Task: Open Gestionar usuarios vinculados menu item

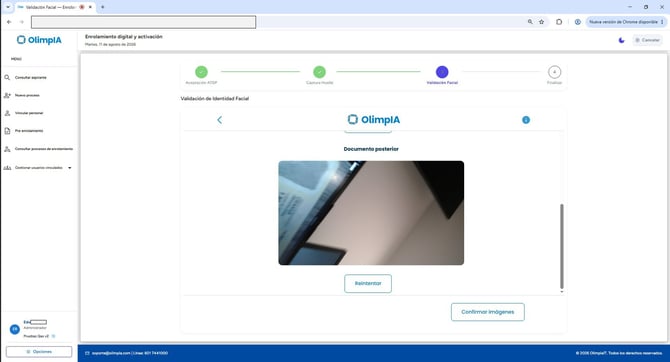Action: pyautogui.click(x=38, y=168)
